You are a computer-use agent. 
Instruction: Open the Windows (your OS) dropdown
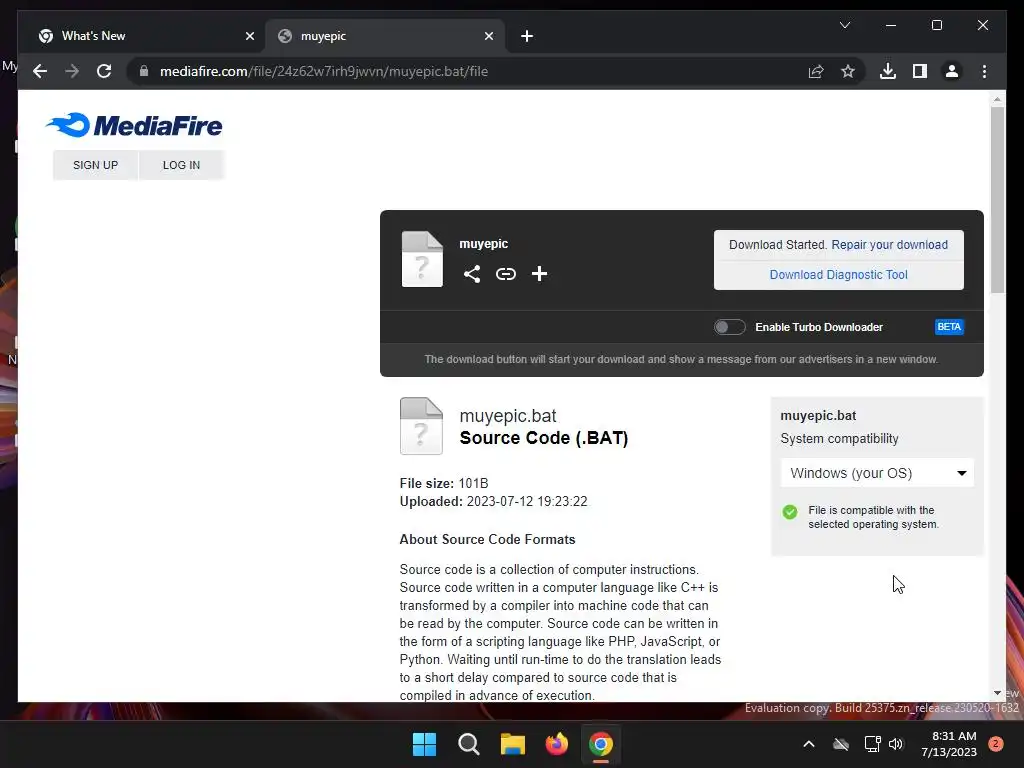[877, 473]
